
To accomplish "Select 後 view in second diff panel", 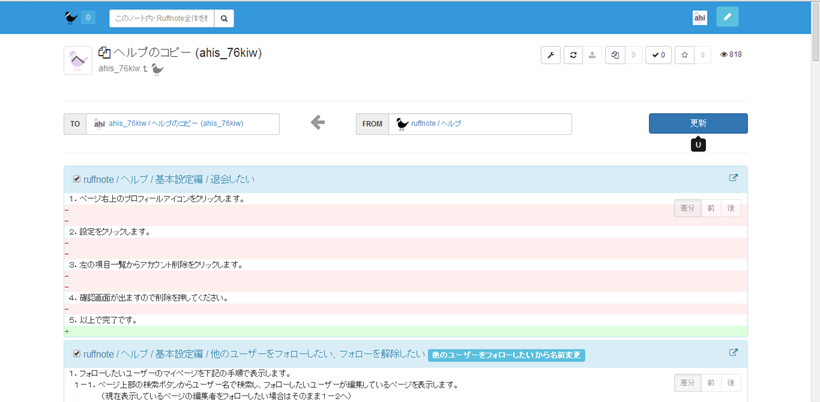I will pos(731,382).
